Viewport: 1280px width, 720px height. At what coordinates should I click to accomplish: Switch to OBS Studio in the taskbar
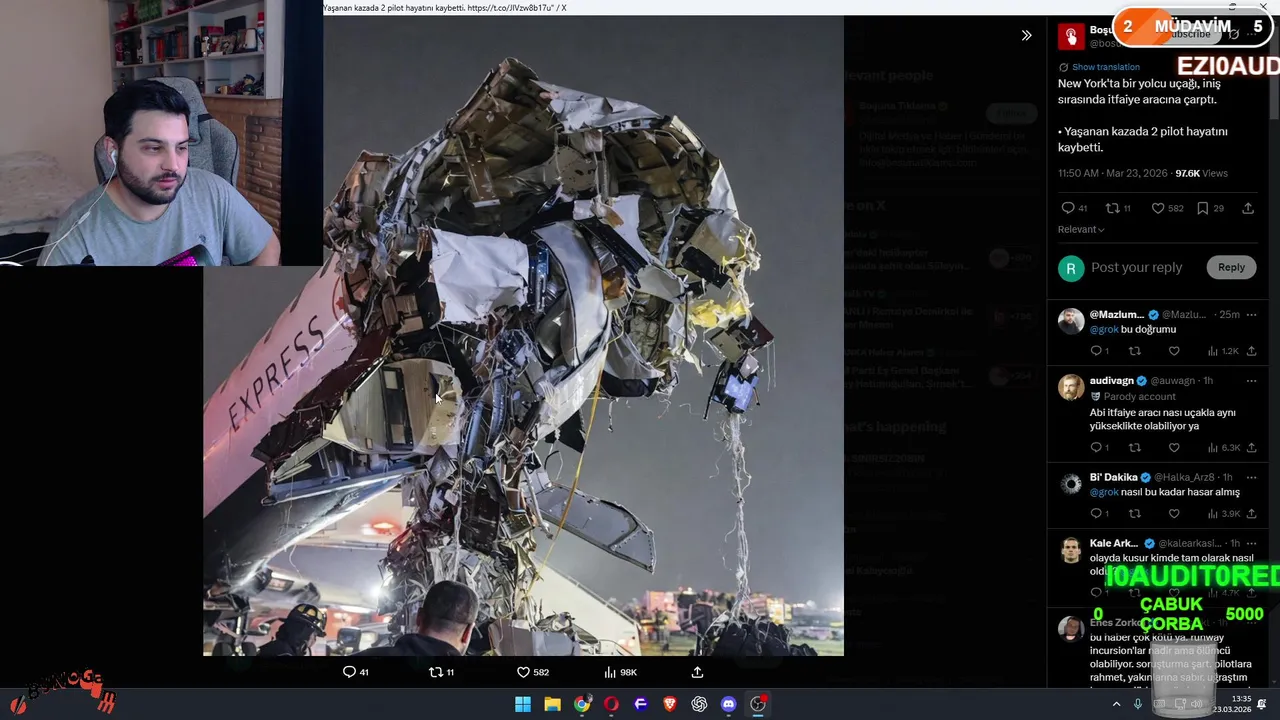click(758, 704)
